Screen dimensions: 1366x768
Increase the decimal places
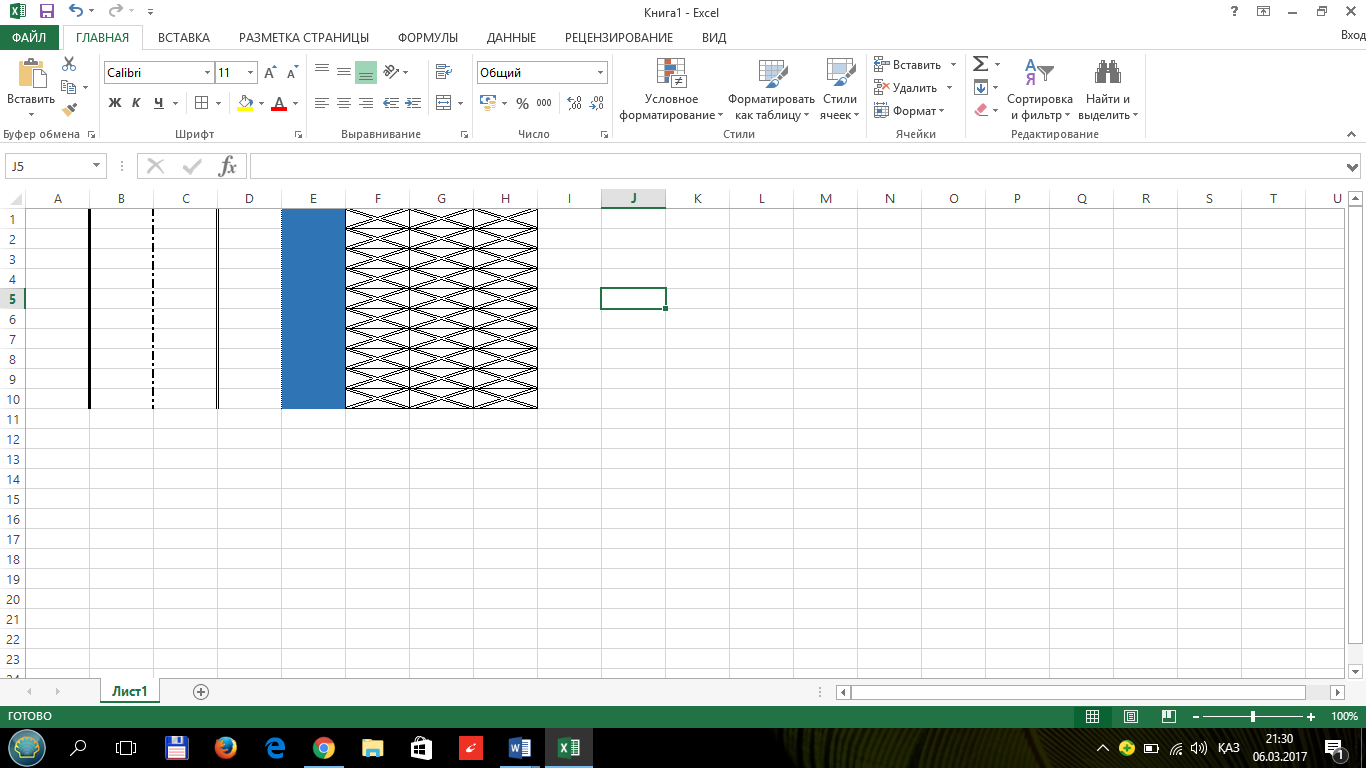[x=574, y=103]
